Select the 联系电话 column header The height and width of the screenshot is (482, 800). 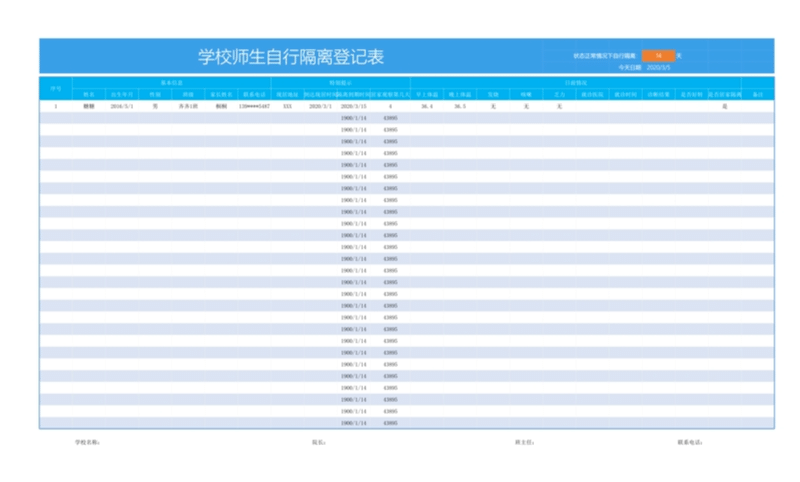point(254,94)
